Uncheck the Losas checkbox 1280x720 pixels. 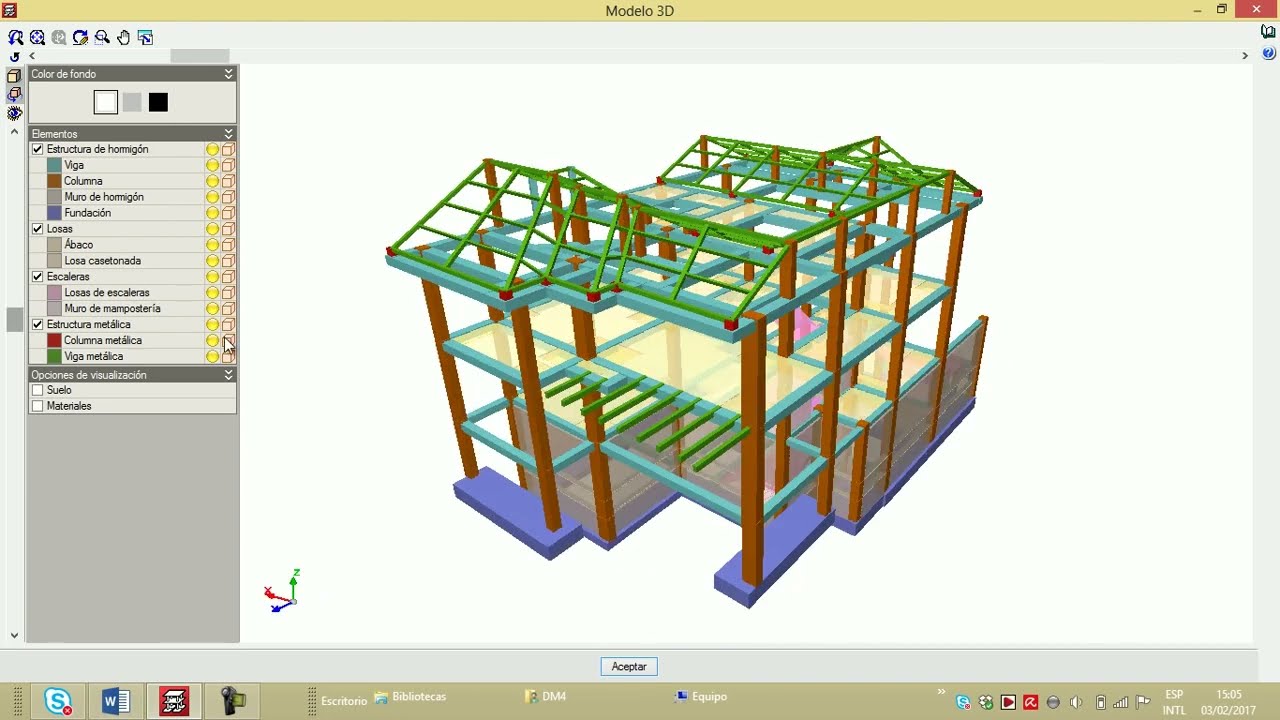38,229
